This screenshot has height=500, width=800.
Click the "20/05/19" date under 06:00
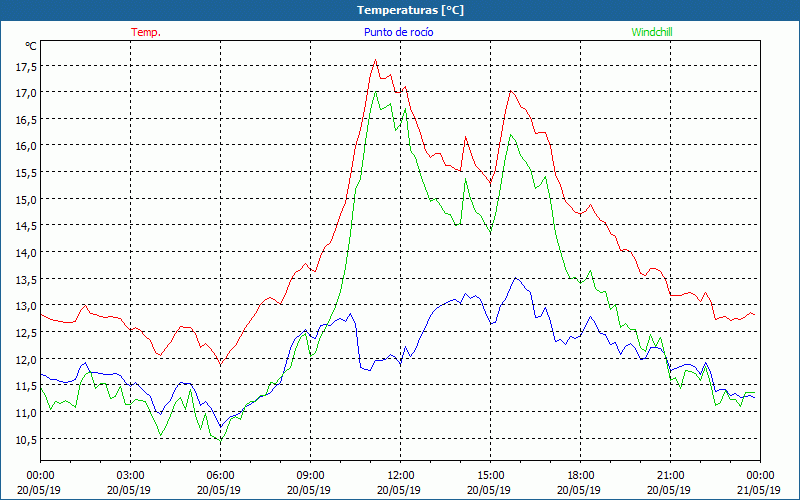[x=219, y=490]
